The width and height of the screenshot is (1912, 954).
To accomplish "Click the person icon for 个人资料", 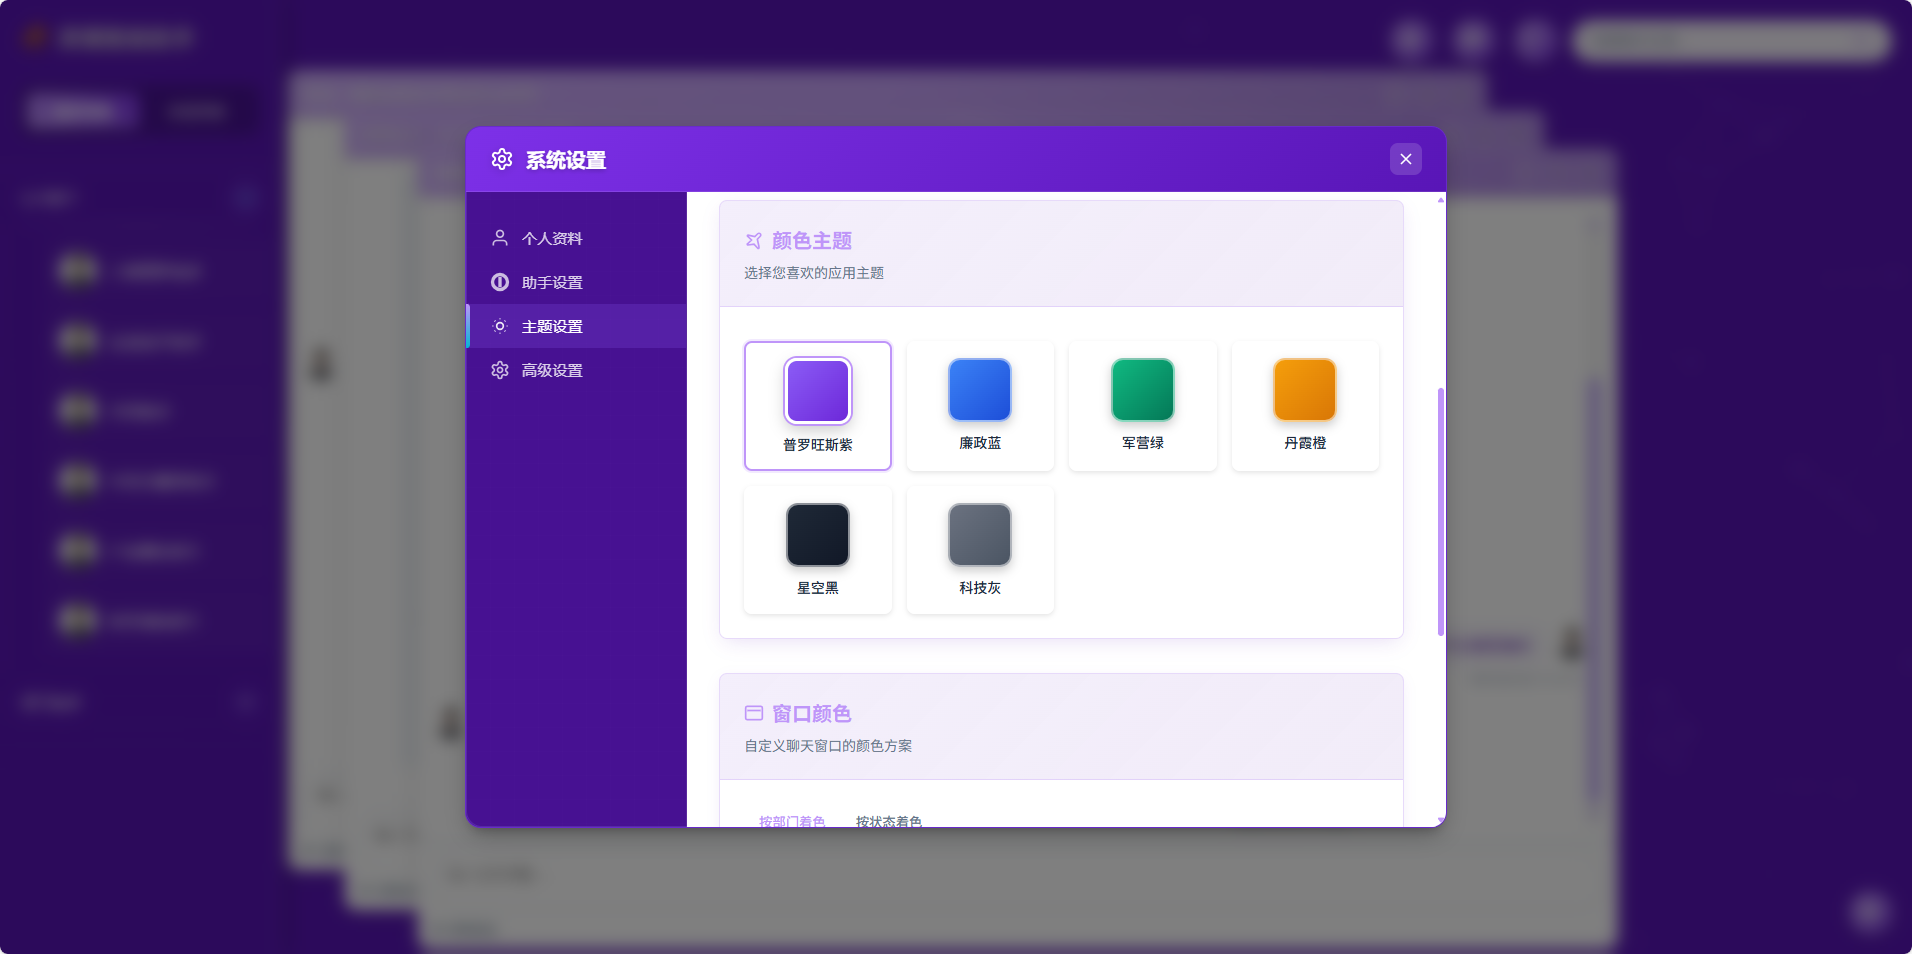I will point(500,238).
